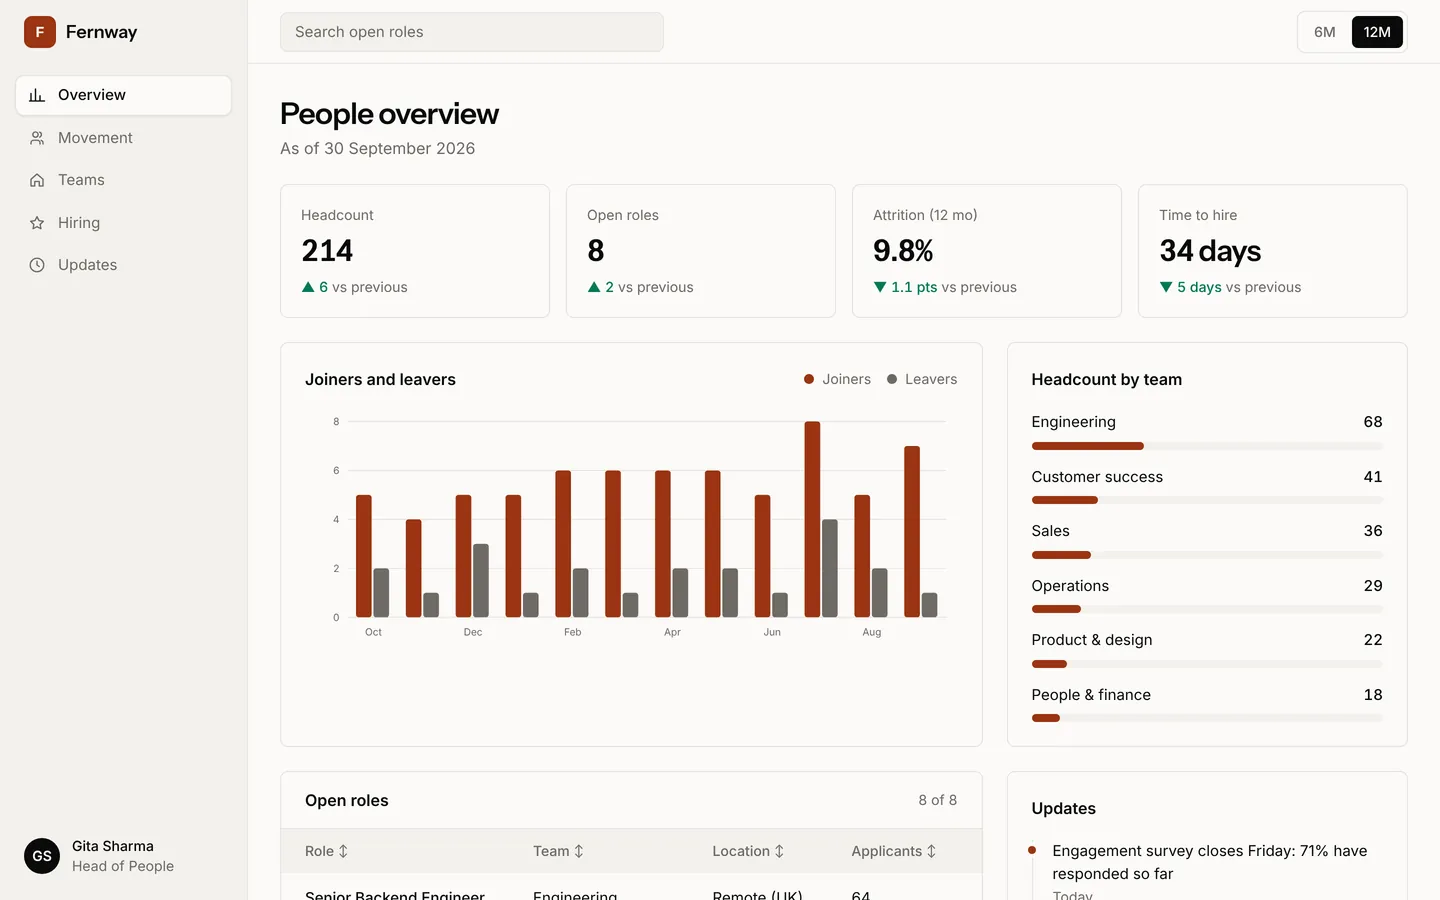Sort the table by Role column
1440x900 pixels.
[326, 851]
